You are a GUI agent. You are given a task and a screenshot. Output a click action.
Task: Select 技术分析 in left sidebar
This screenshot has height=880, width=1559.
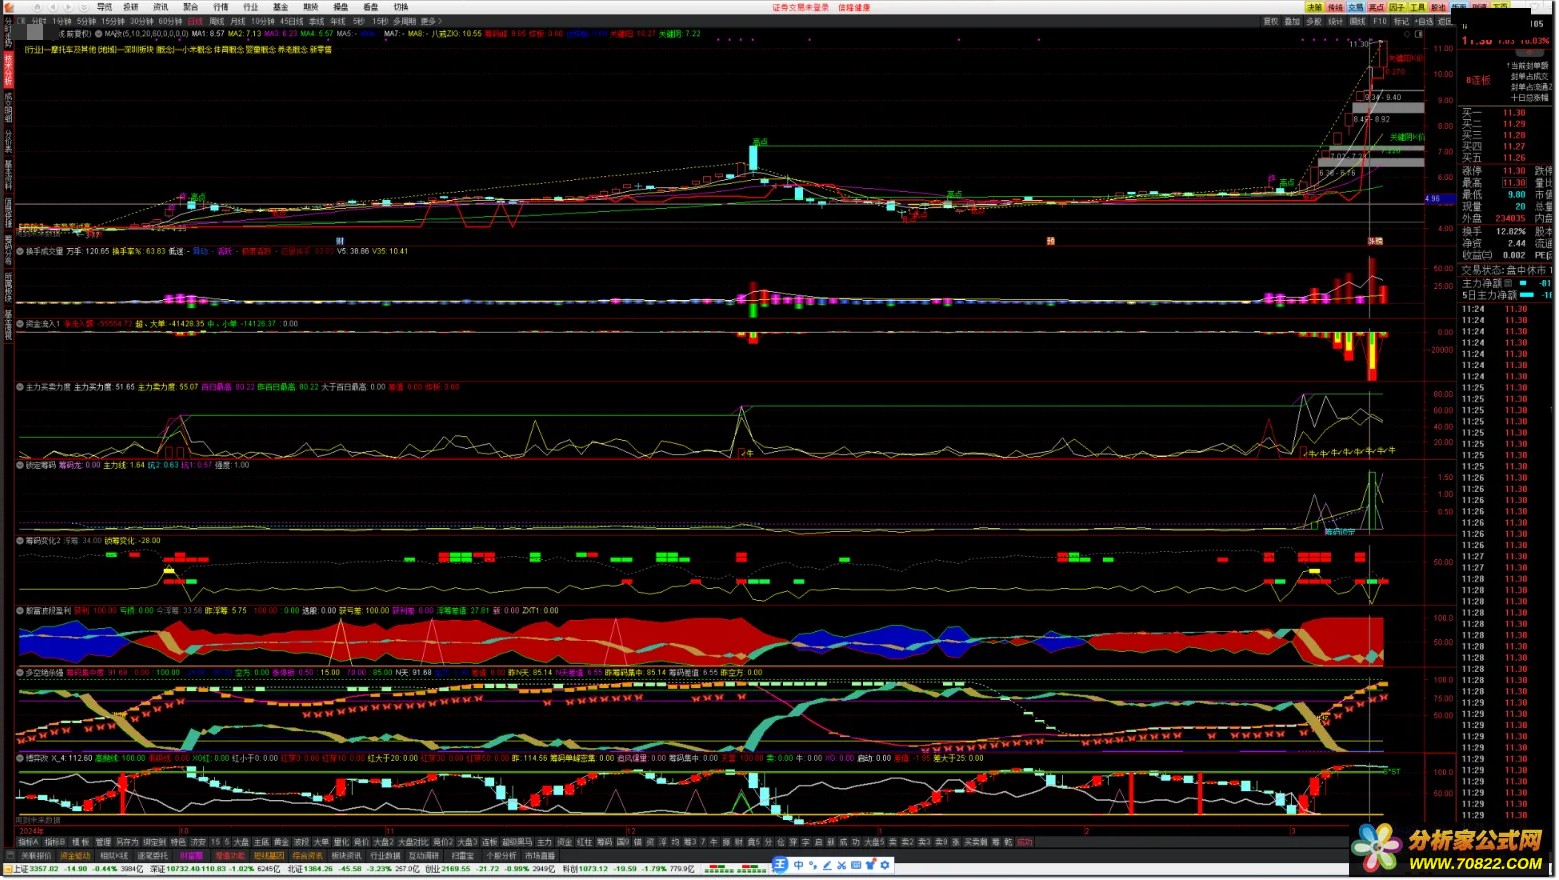click(8, 71)
